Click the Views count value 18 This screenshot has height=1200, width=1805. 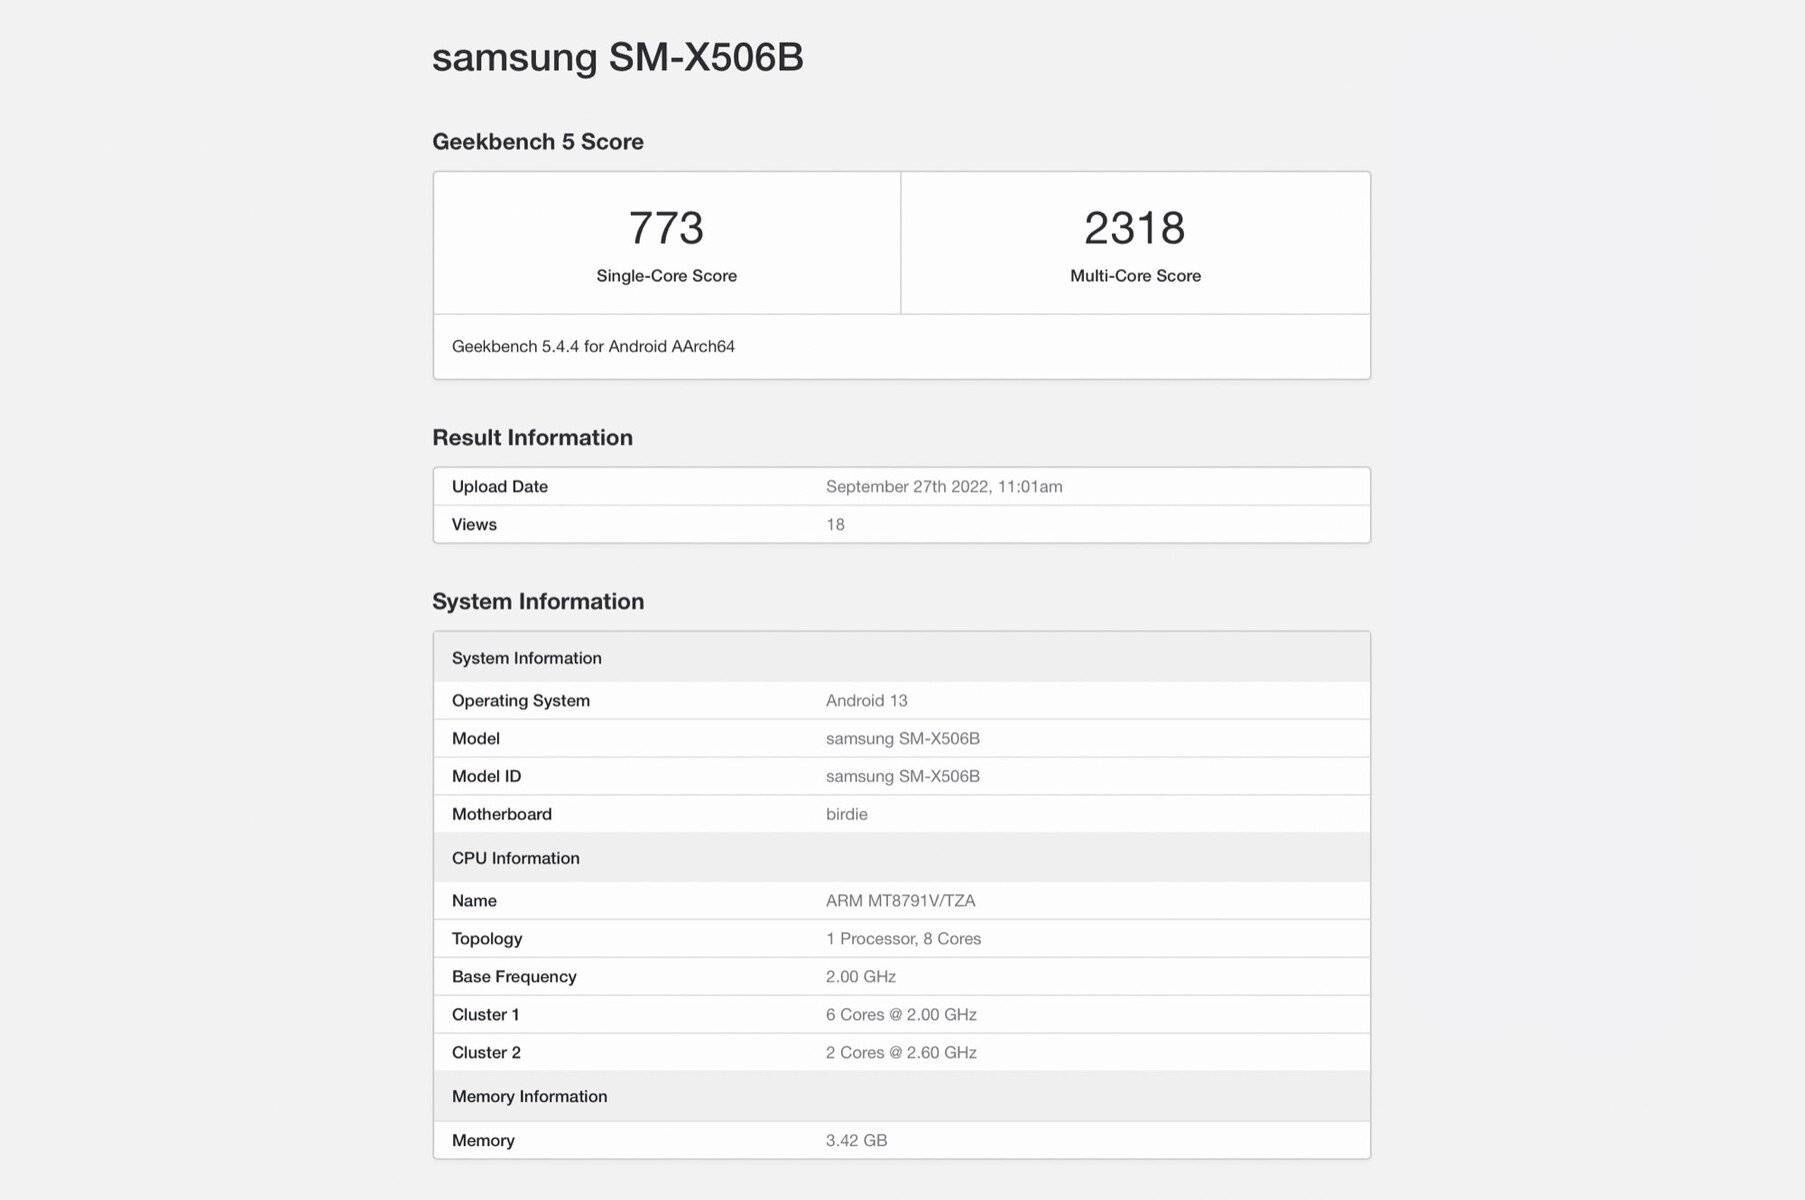click(x=835, y=525)
